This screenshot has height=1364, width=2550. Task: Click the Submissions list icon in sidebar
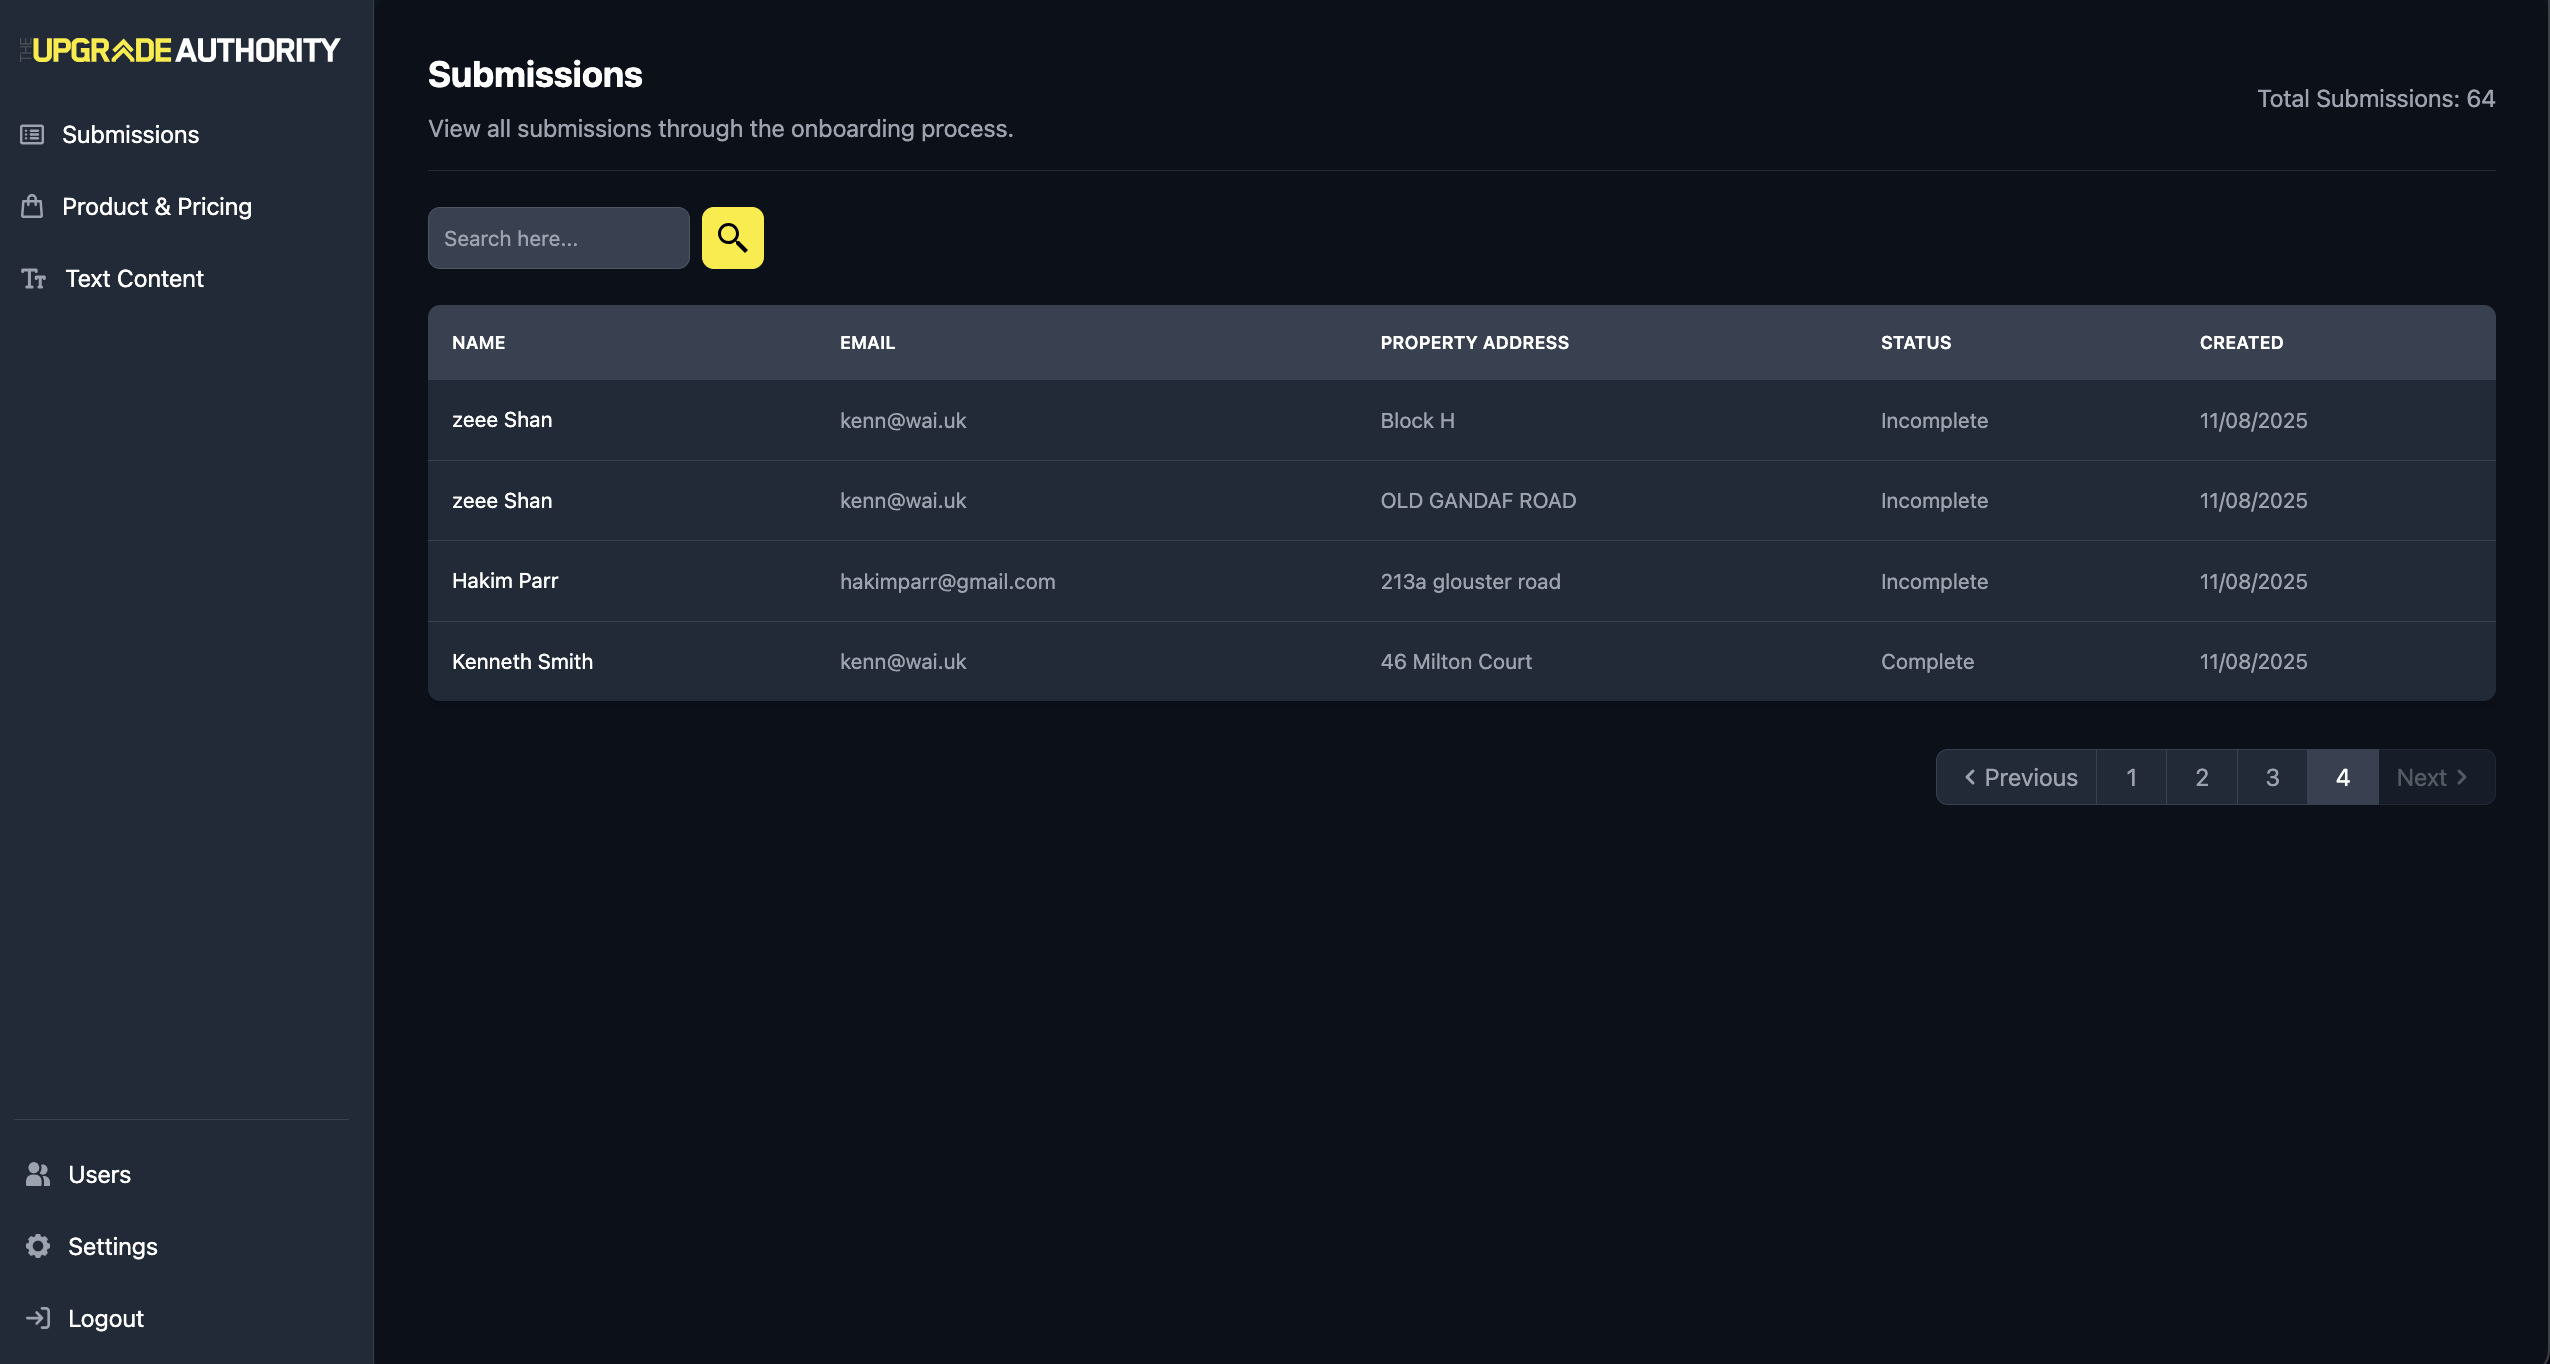click(x=32, y=135)
